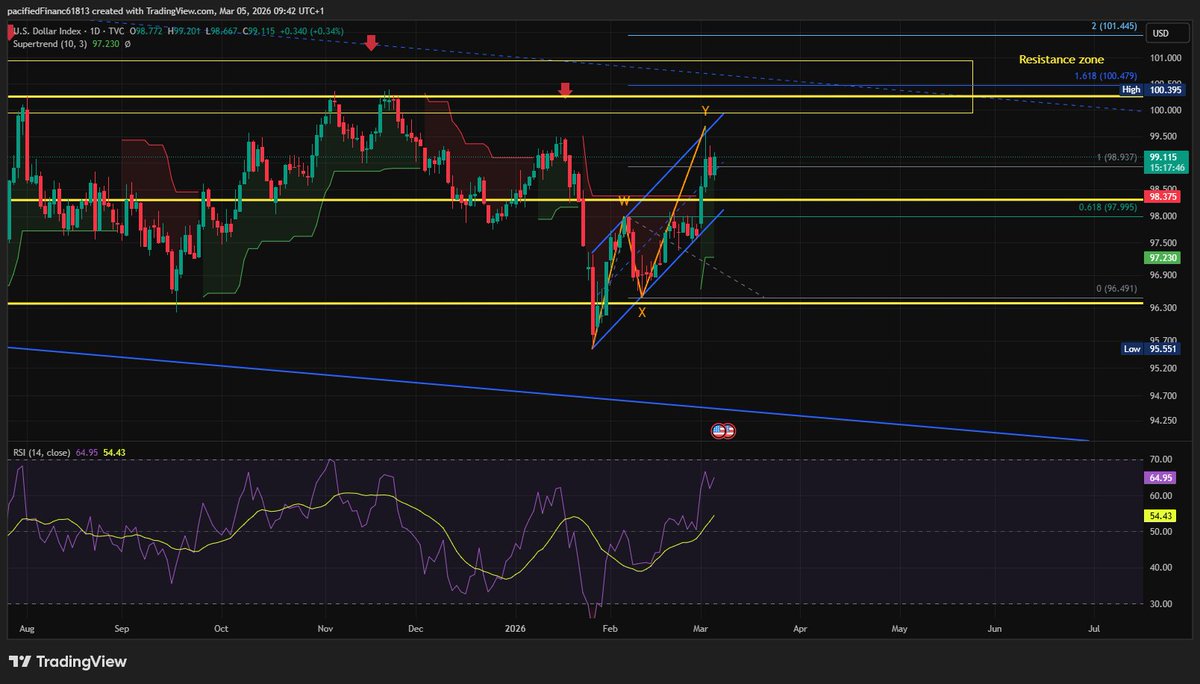Click the countdown timer 15:17:46 label
Screen dimensions: 1200x684
click(x=1167, y=168)
